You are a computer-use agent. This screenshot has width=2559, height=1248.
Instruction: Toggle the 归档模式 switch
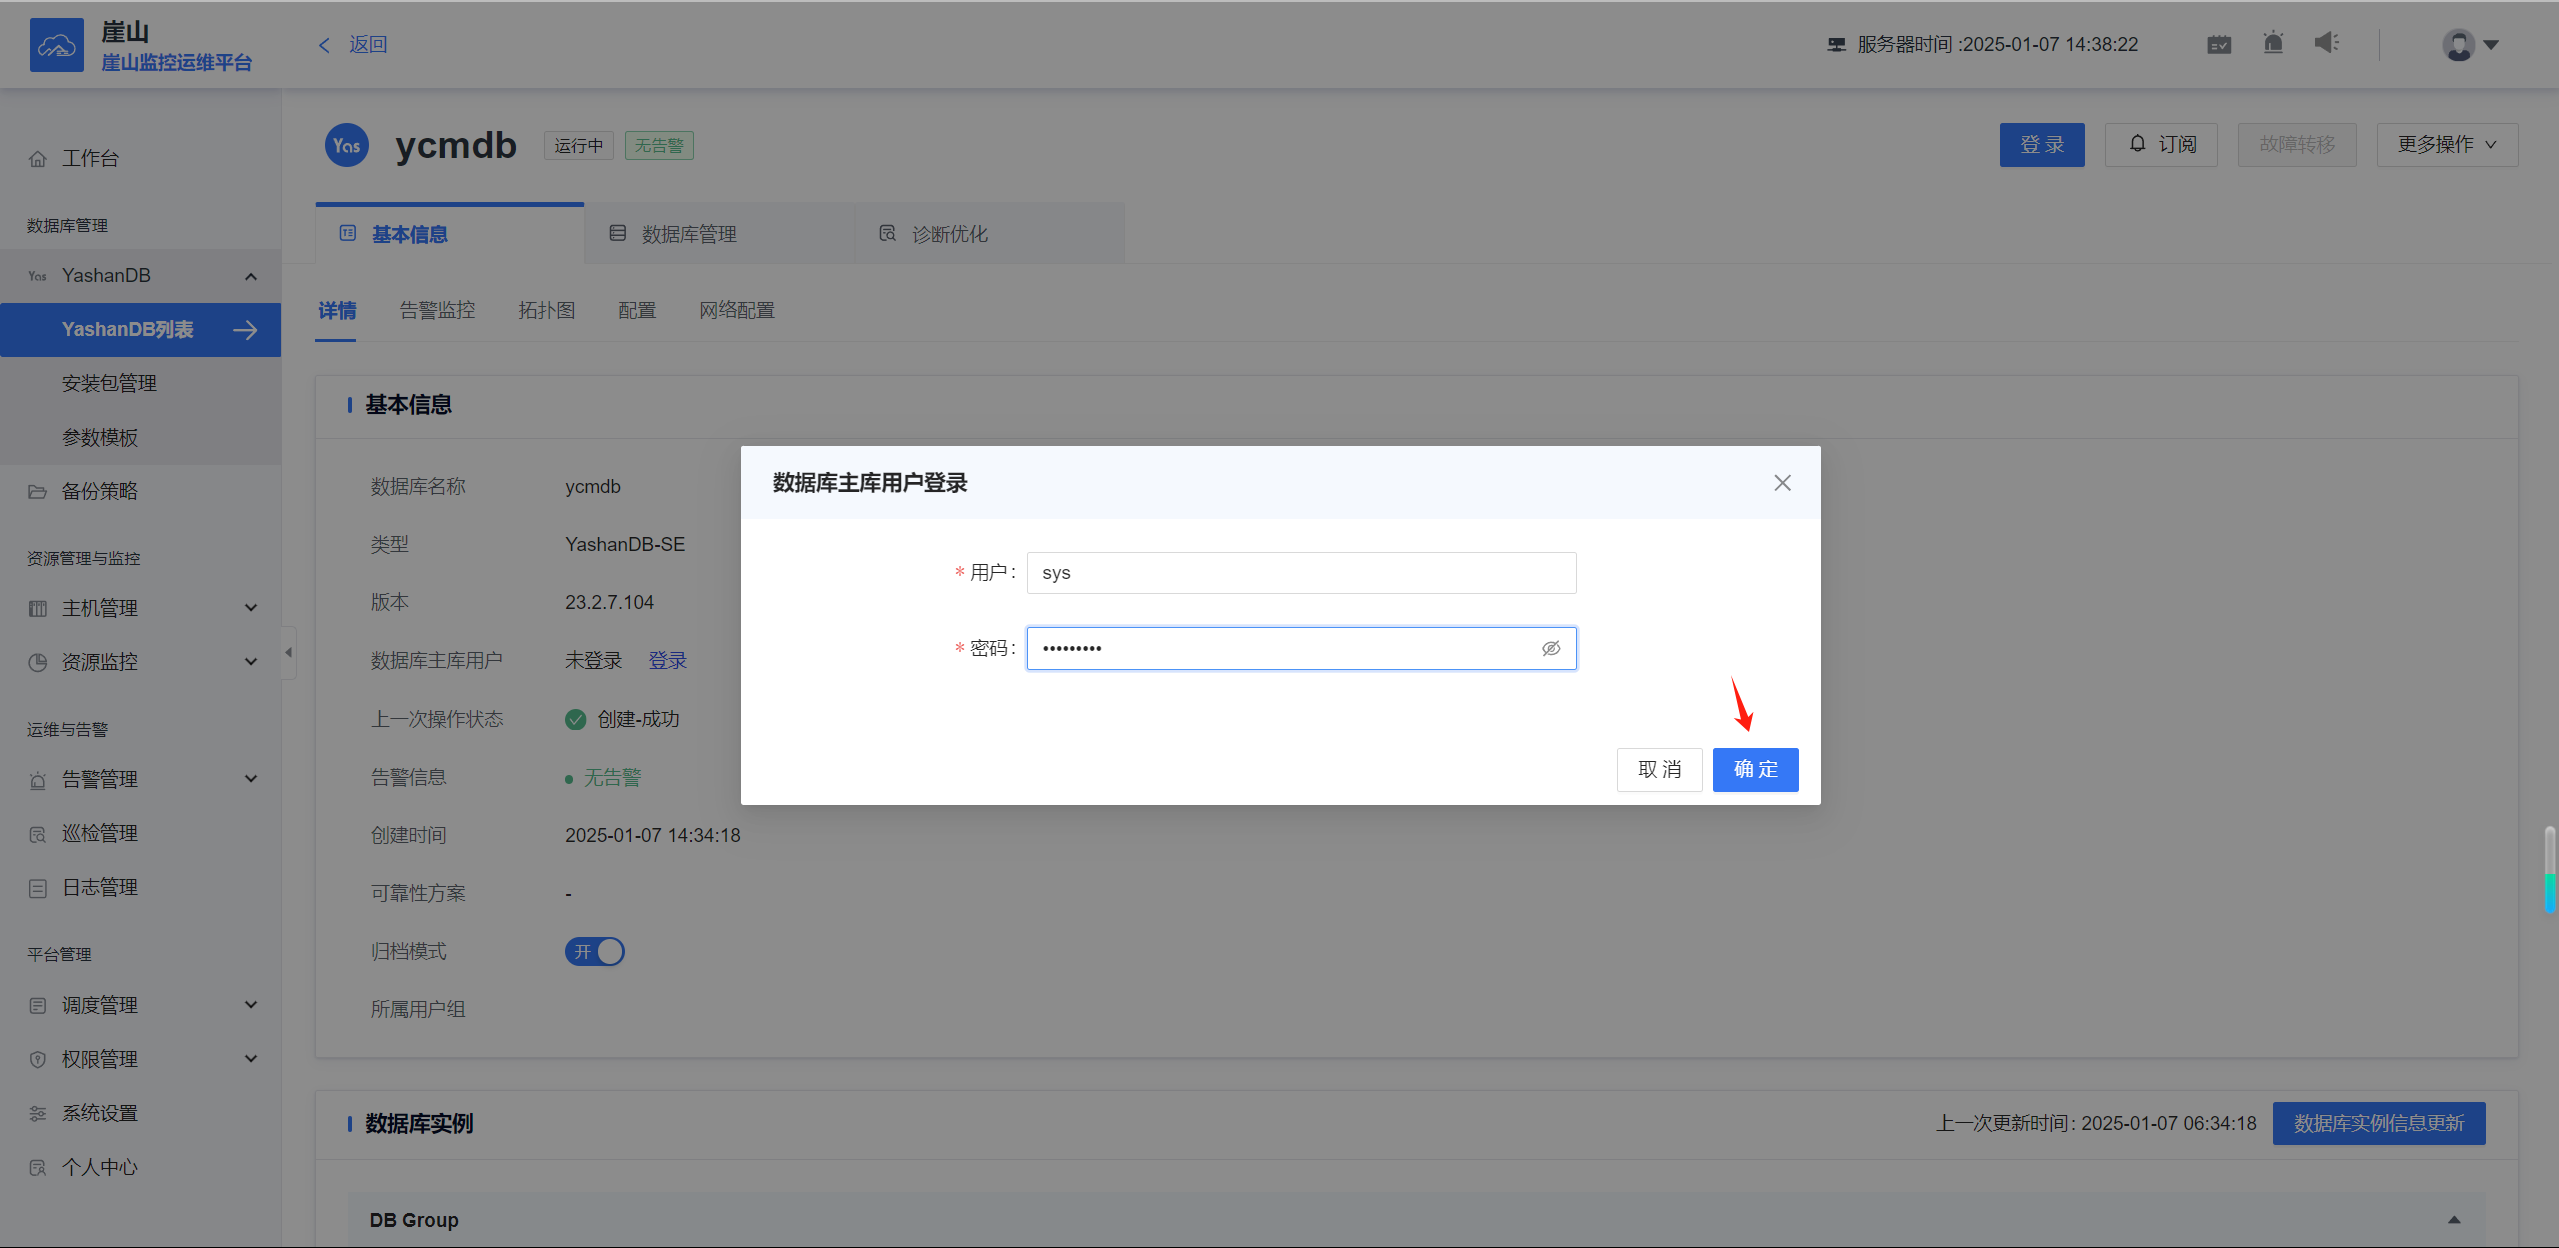(595, 952)
